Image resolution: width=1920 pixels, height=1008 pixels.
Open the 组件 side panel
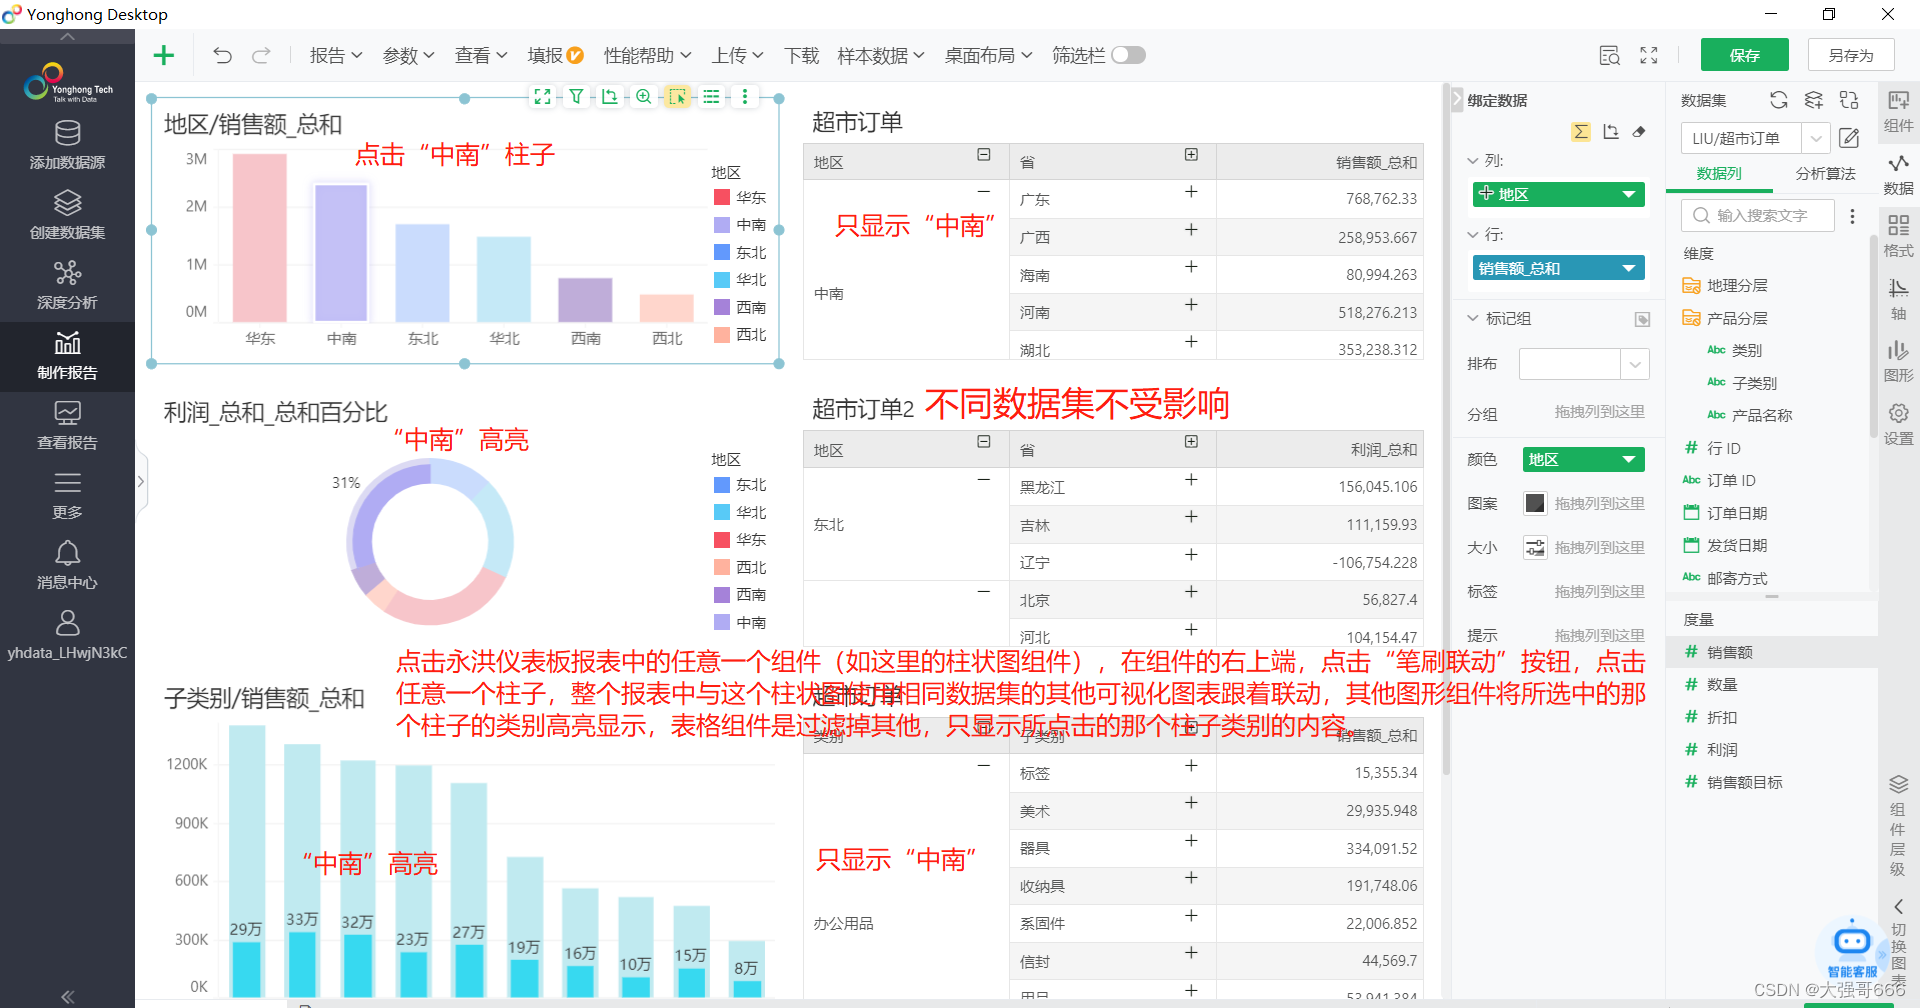(1898, 111)
